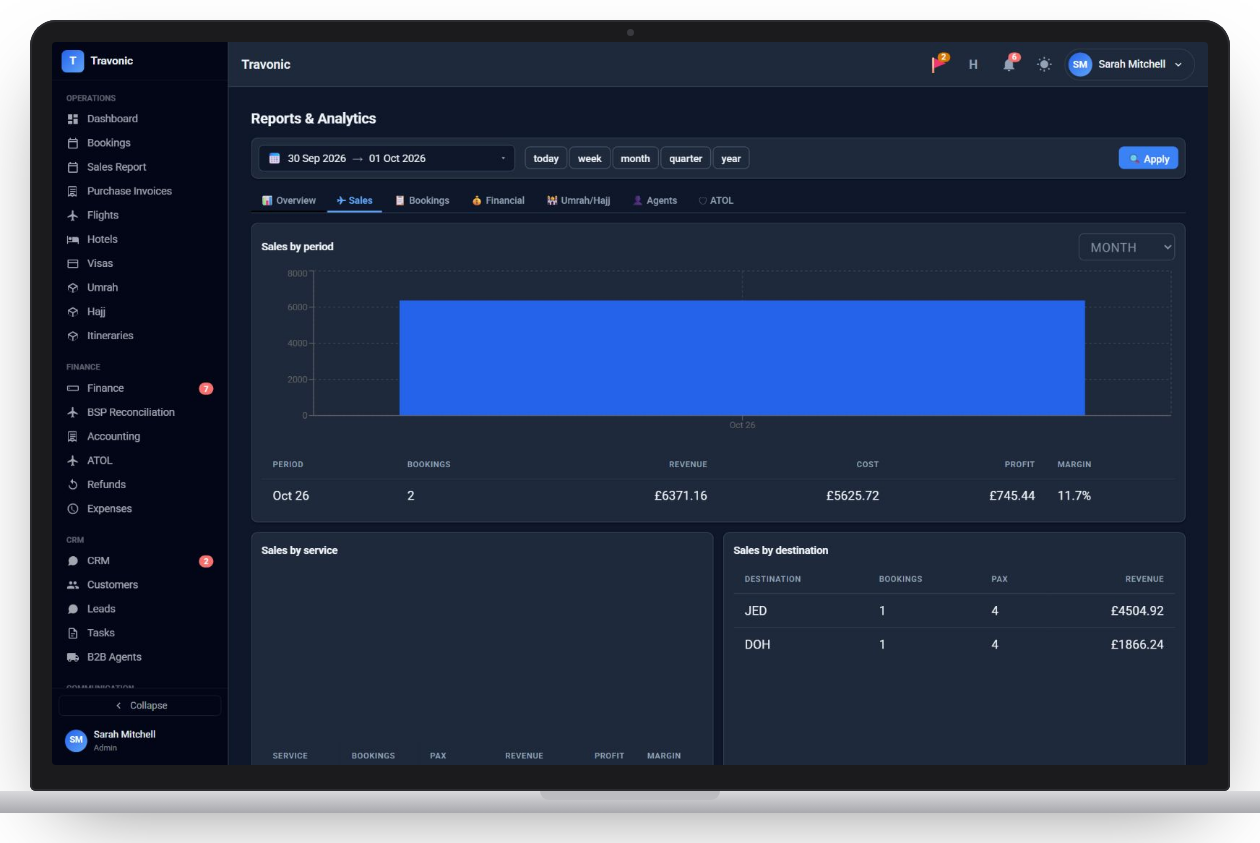Switch to the Financial tab
This screenshot has width=1260, height=843.
[498, 201]
